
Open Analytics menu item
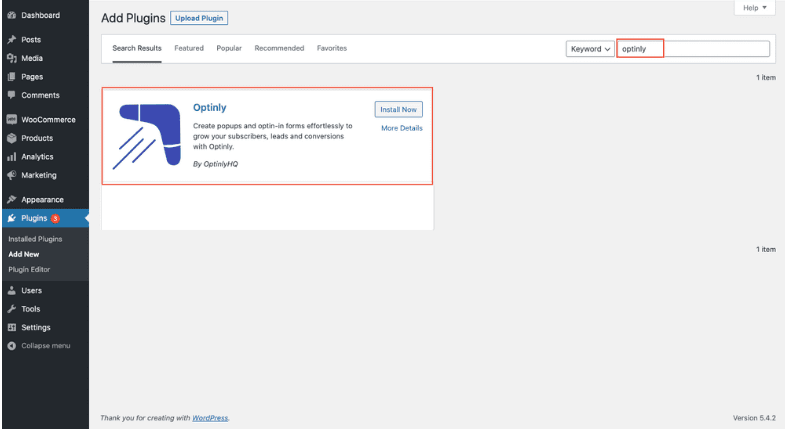45,157
